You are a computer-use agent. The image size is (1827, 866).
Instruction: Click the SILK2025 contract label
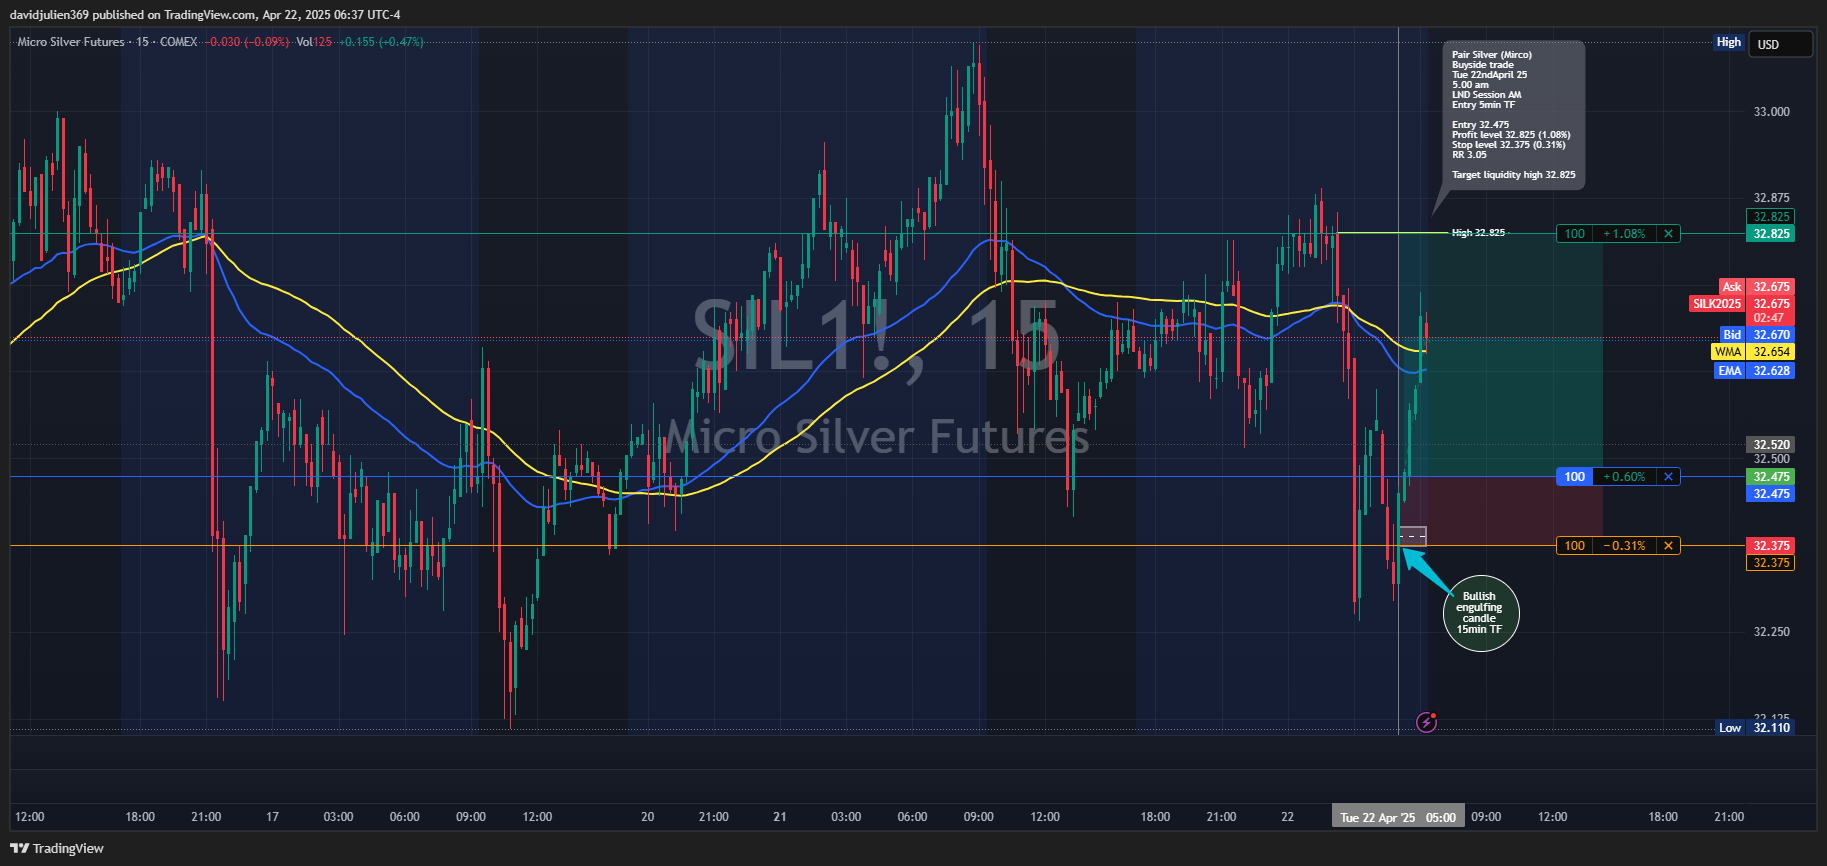[1717, 304]
